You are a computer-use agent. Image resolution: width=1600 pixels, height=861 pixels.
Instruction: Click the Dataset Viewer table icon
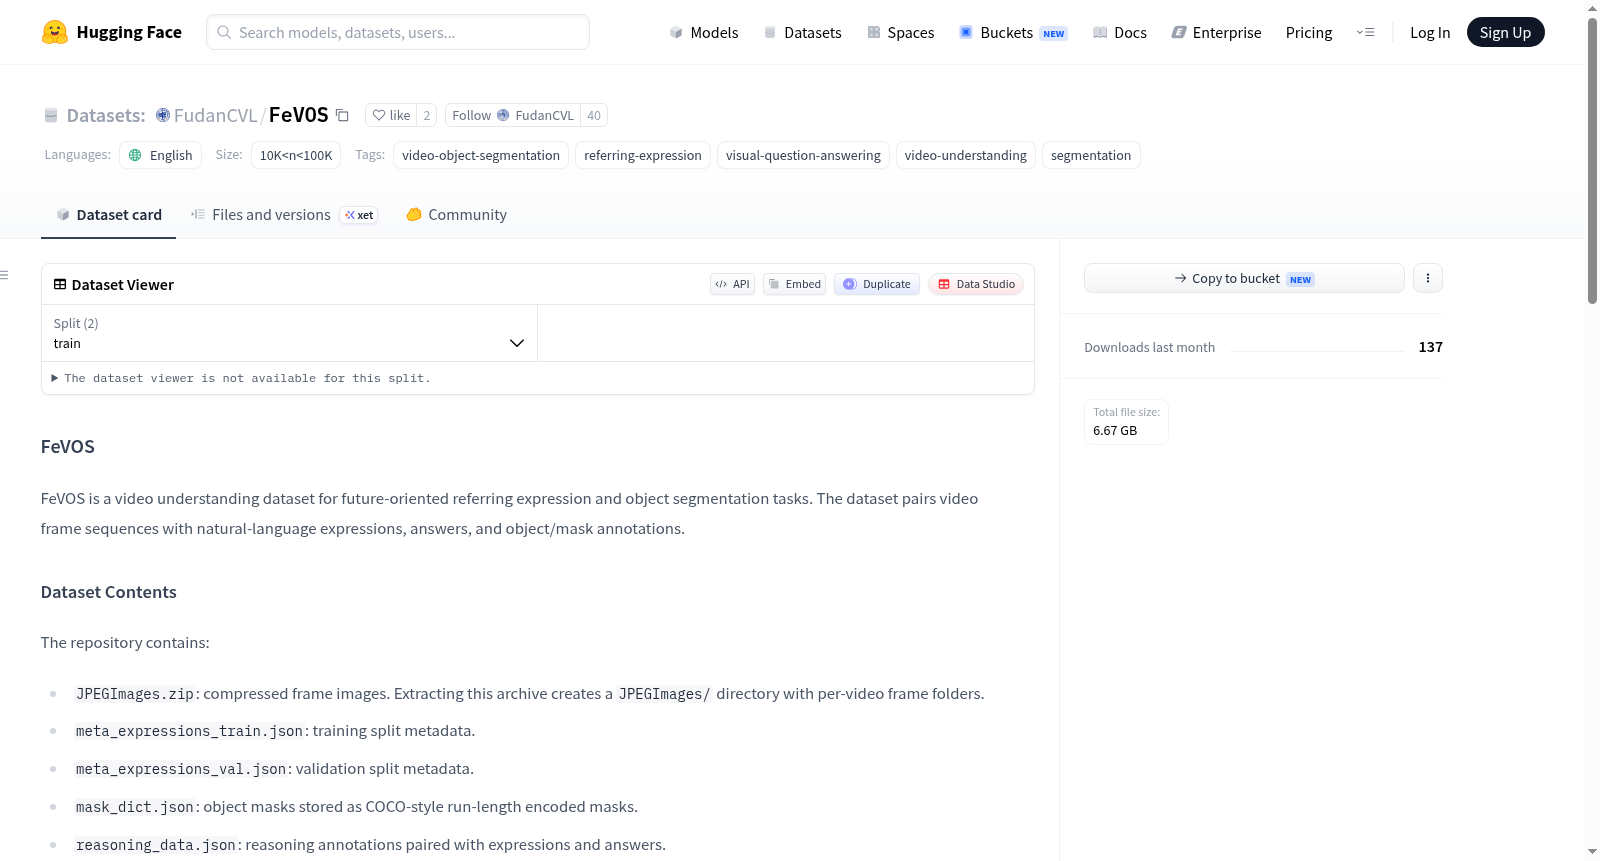click(60, 284)
